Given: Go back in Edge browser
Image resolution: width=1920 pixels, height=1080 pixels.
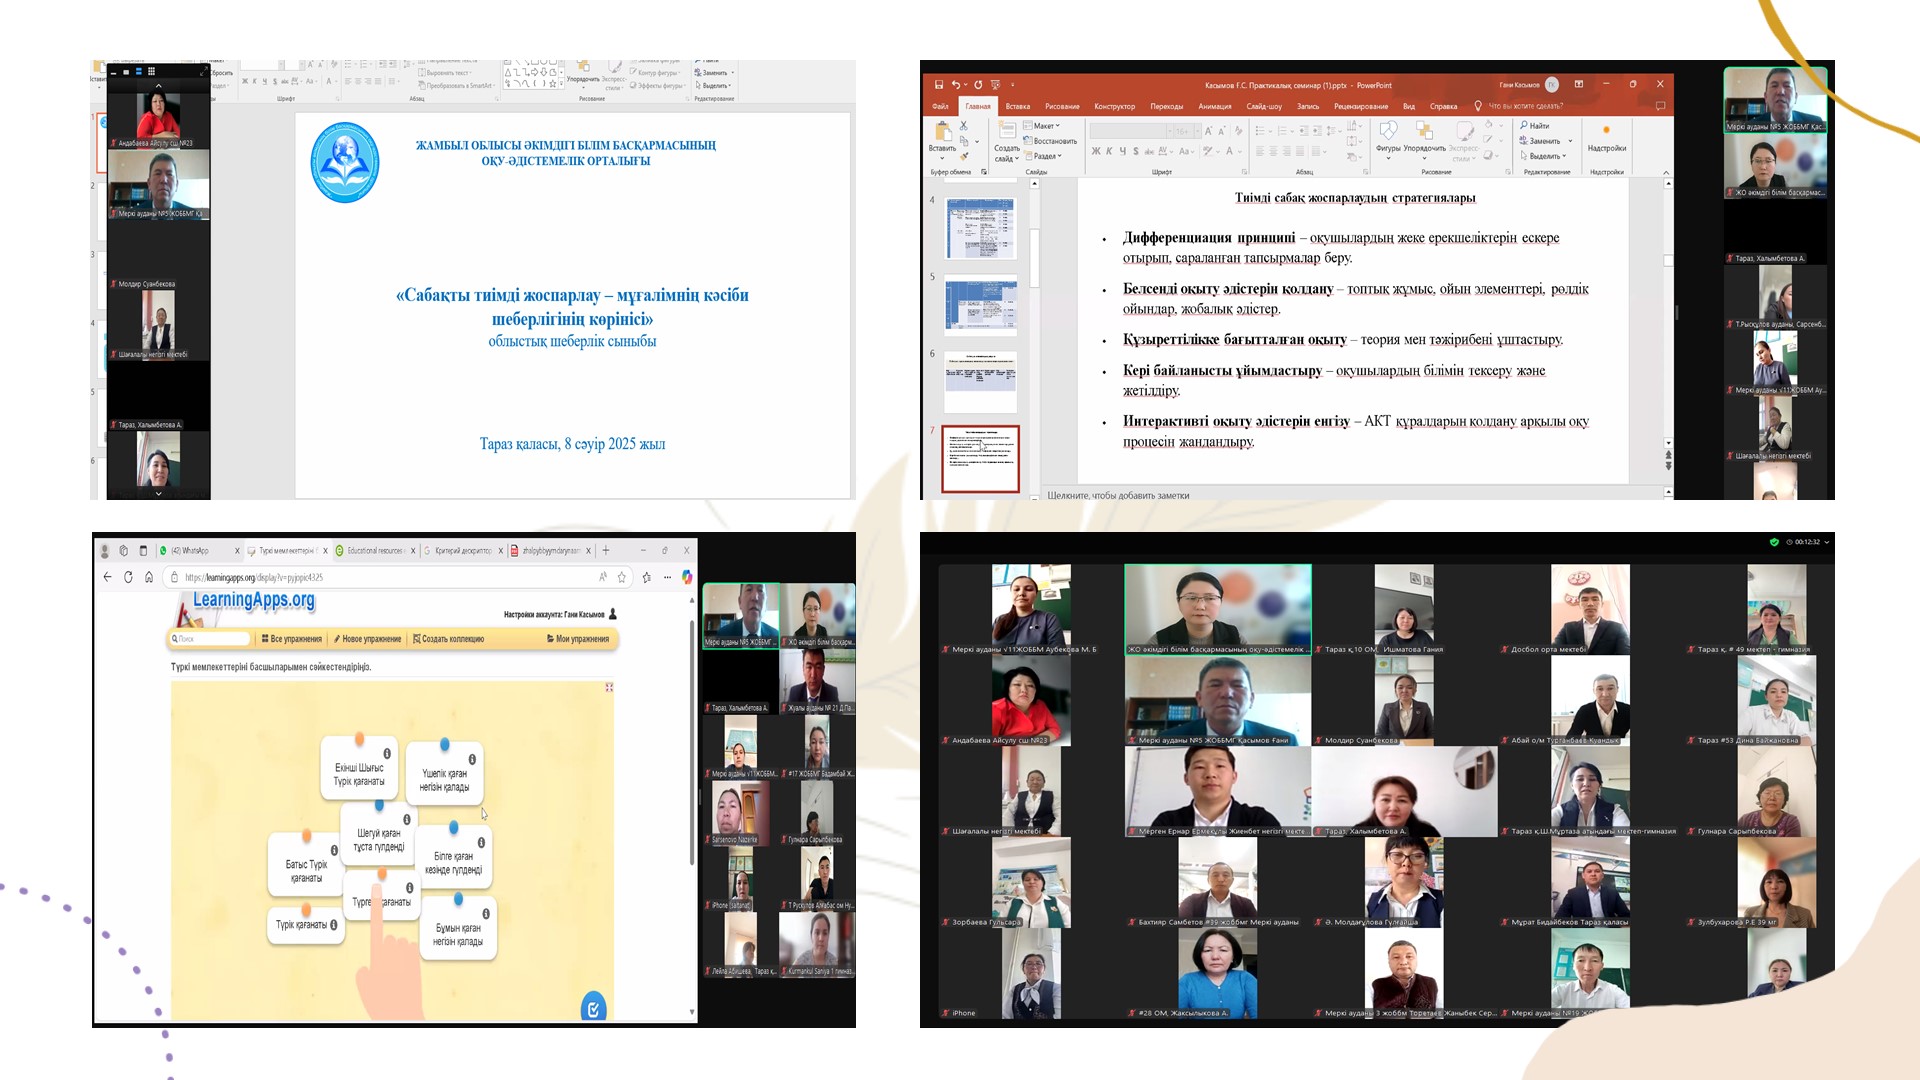Looking at the screenshot, I should click(108, 577).
